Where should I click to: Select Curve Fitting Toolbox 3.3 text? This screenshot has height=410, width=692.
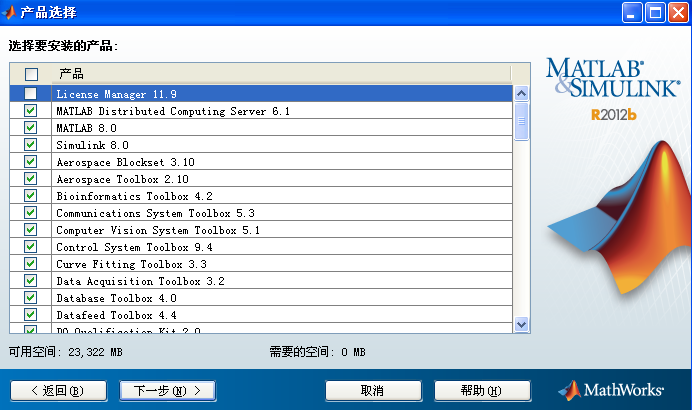tap(132, 264)
